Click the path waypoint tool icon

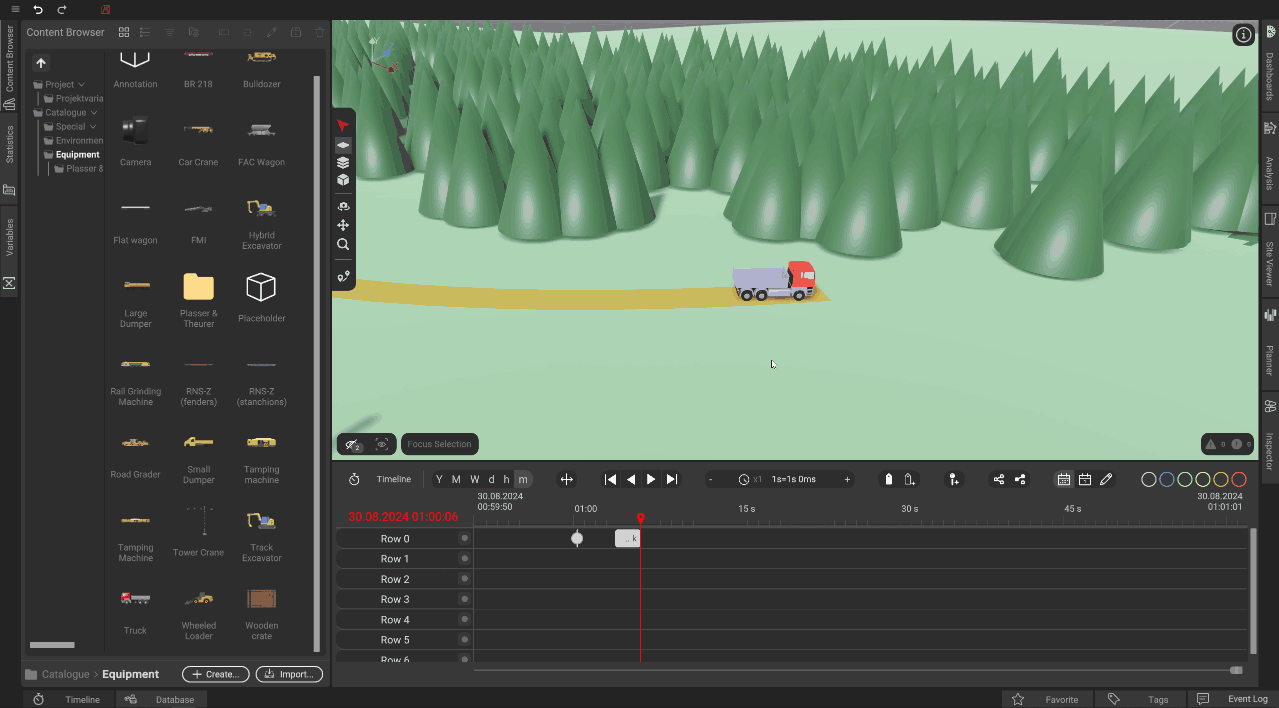pos(343,276)
